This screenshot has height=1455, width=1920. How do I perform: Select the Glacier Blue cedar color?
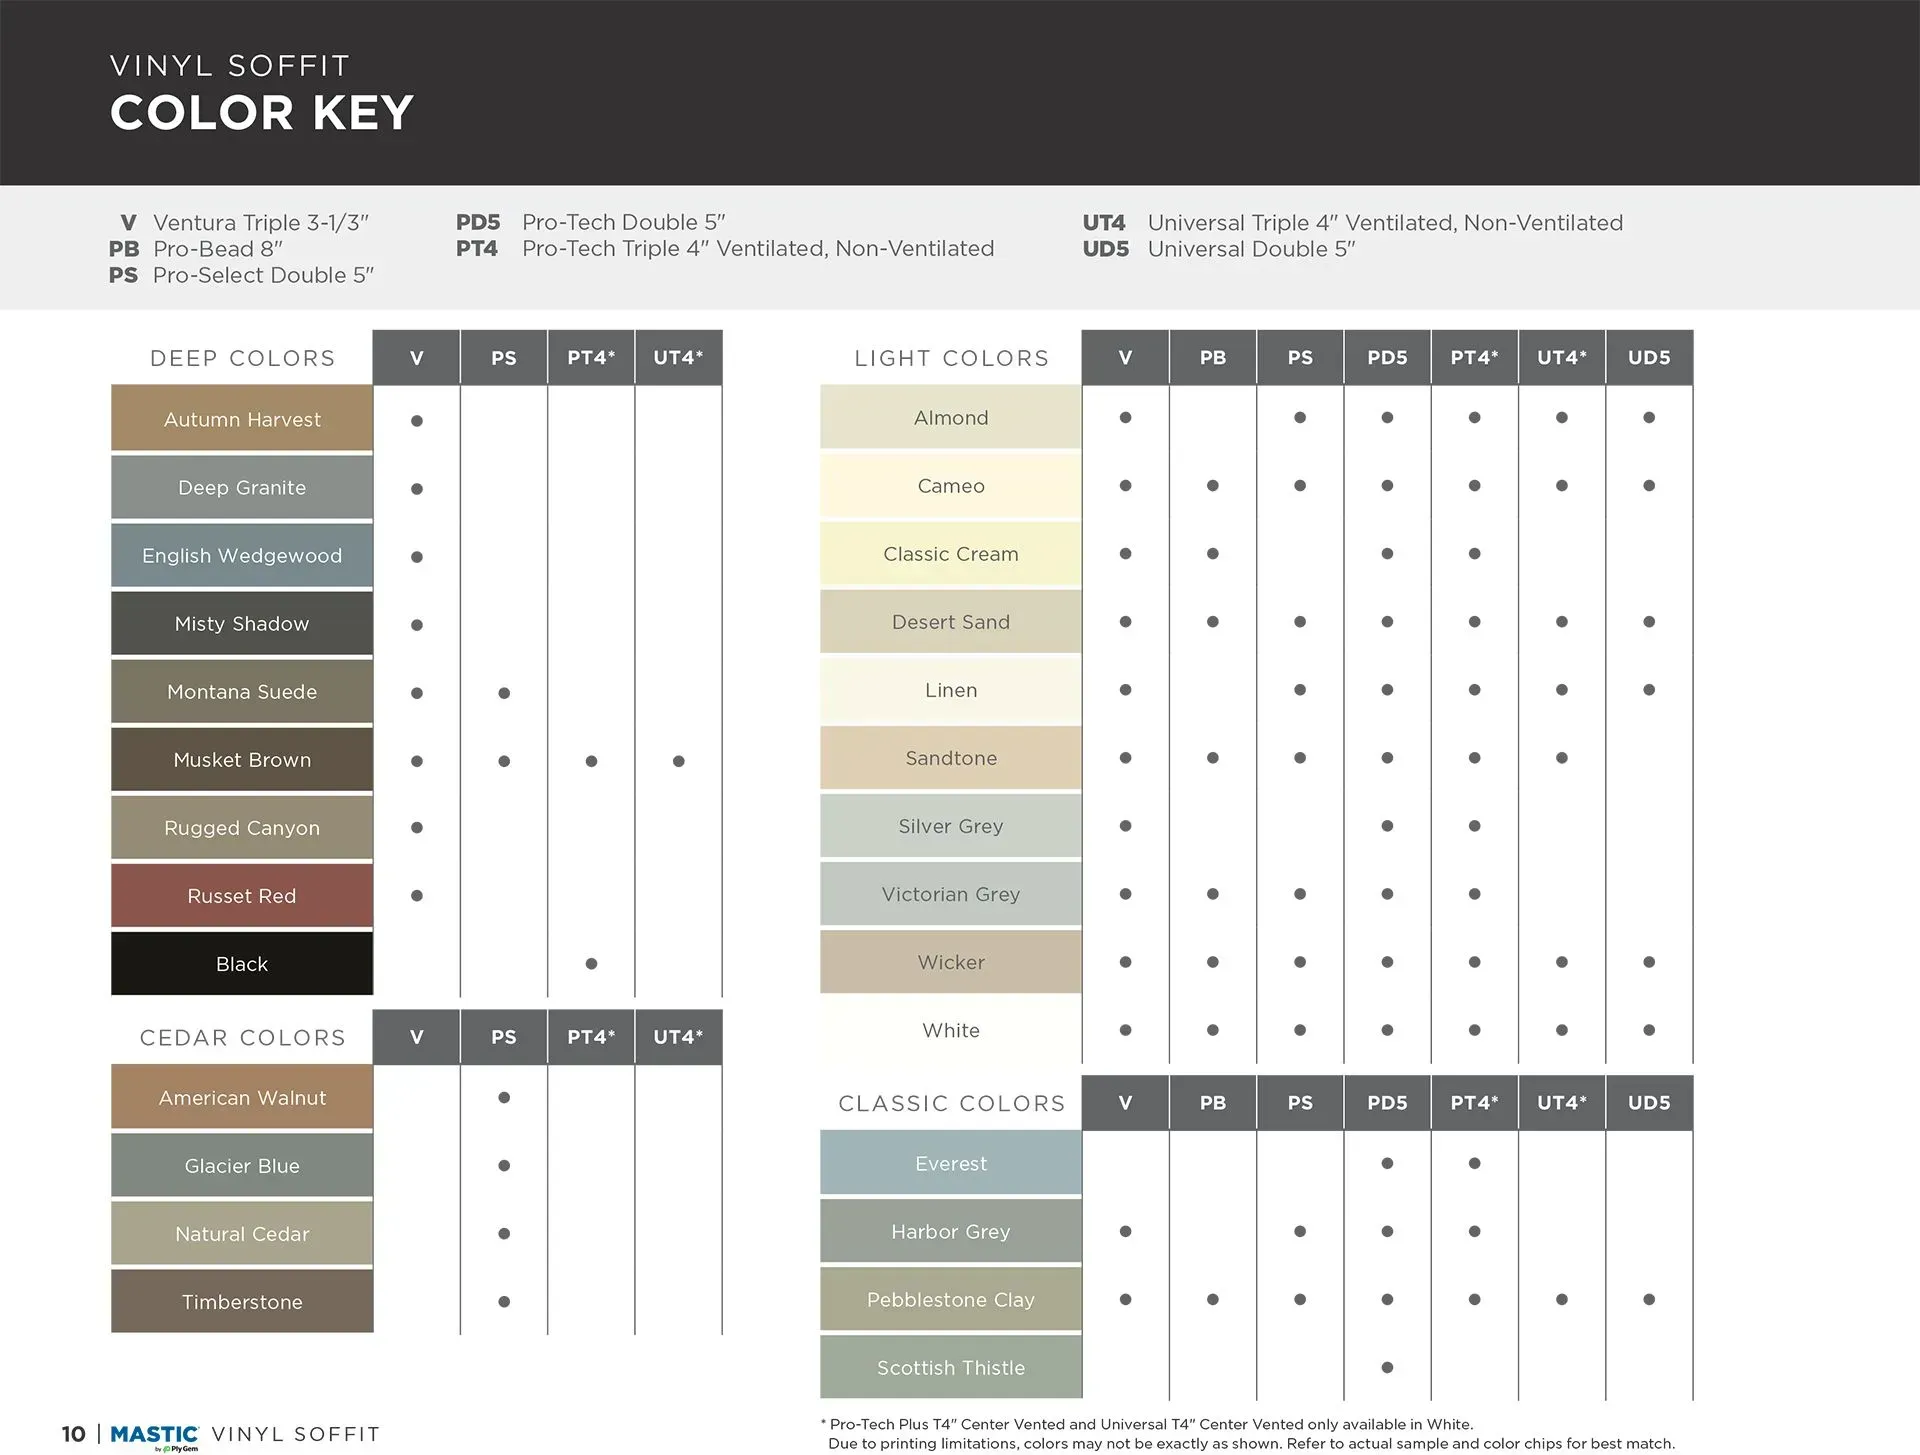241,1165
